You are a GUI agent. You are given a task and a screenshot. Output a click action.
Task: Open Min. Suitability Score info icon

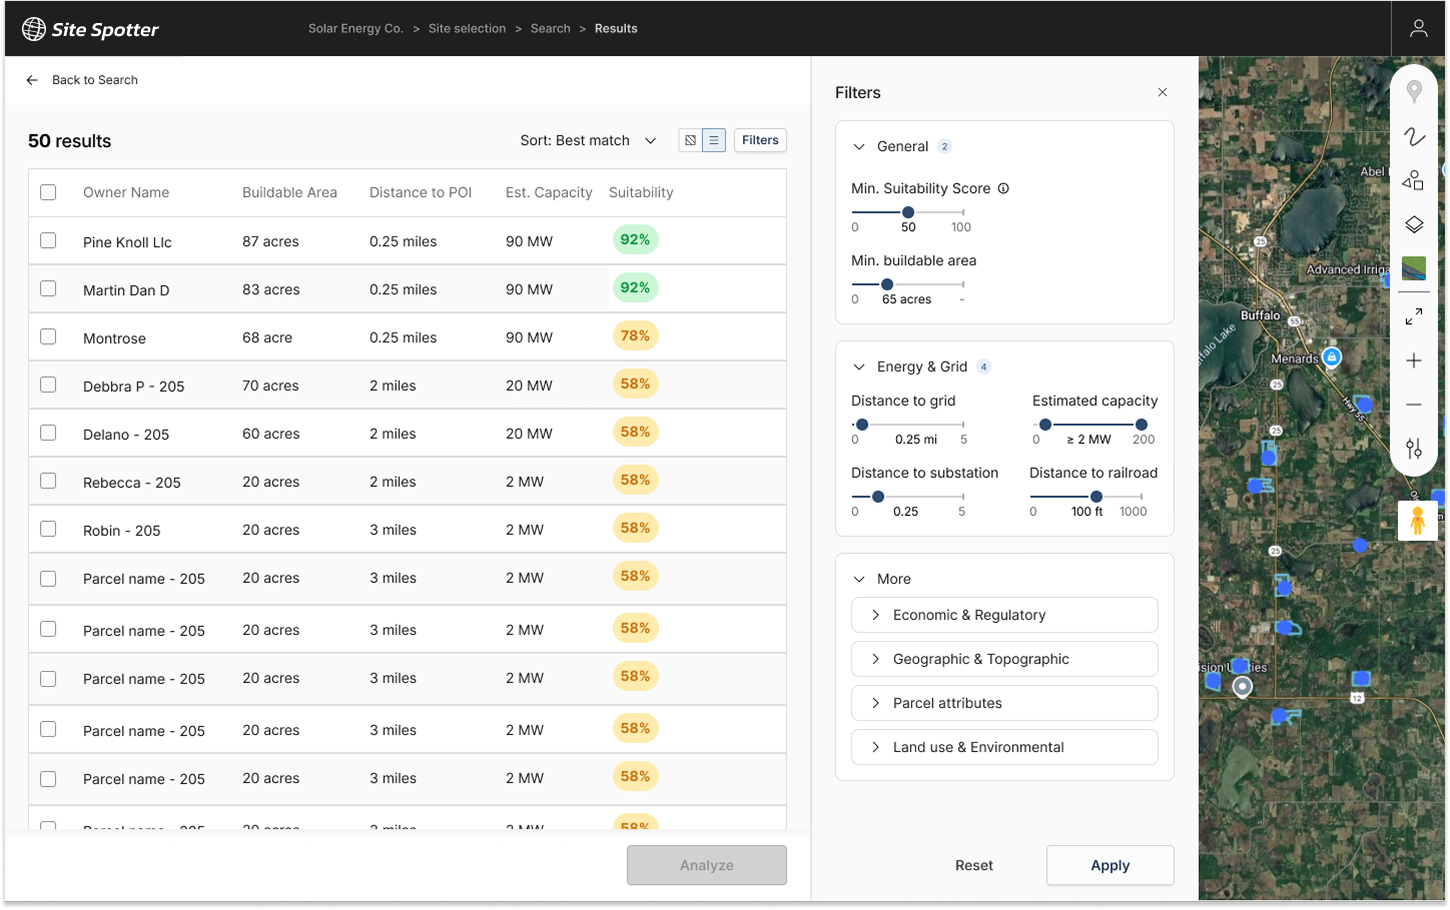pos(1003,188)
